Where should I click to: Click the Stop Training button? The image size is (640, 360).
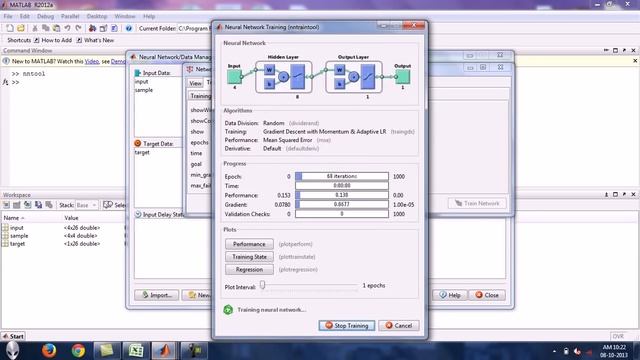click(347, 326)
